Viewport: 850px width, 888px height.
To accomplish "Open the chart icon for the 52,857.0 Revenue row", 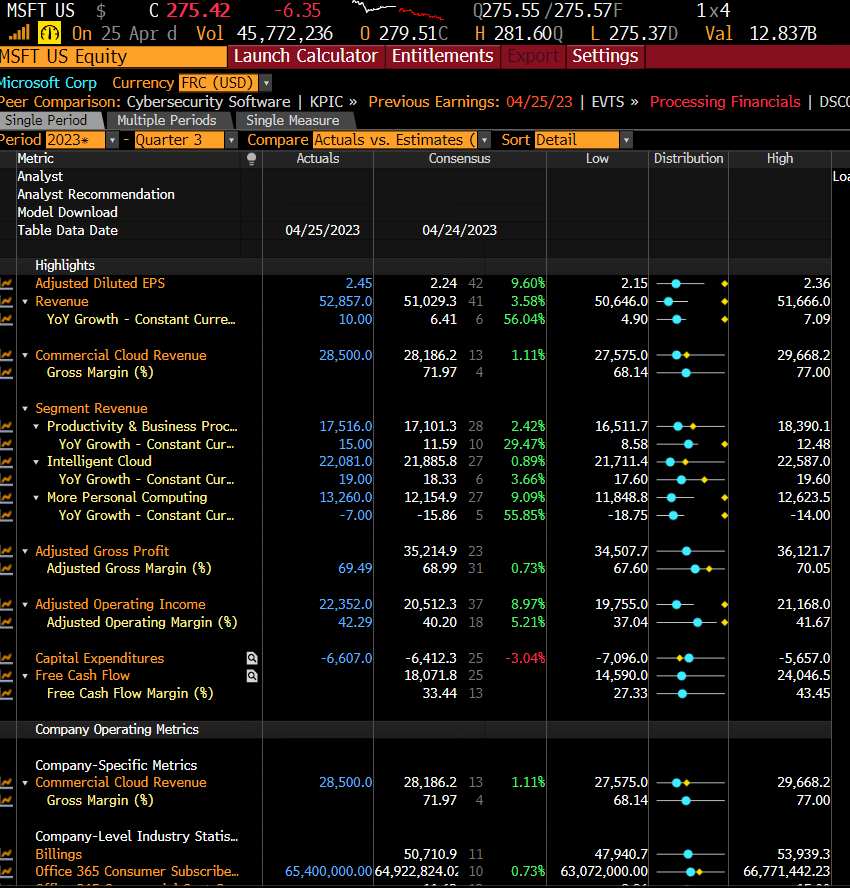I will (6, 301).
